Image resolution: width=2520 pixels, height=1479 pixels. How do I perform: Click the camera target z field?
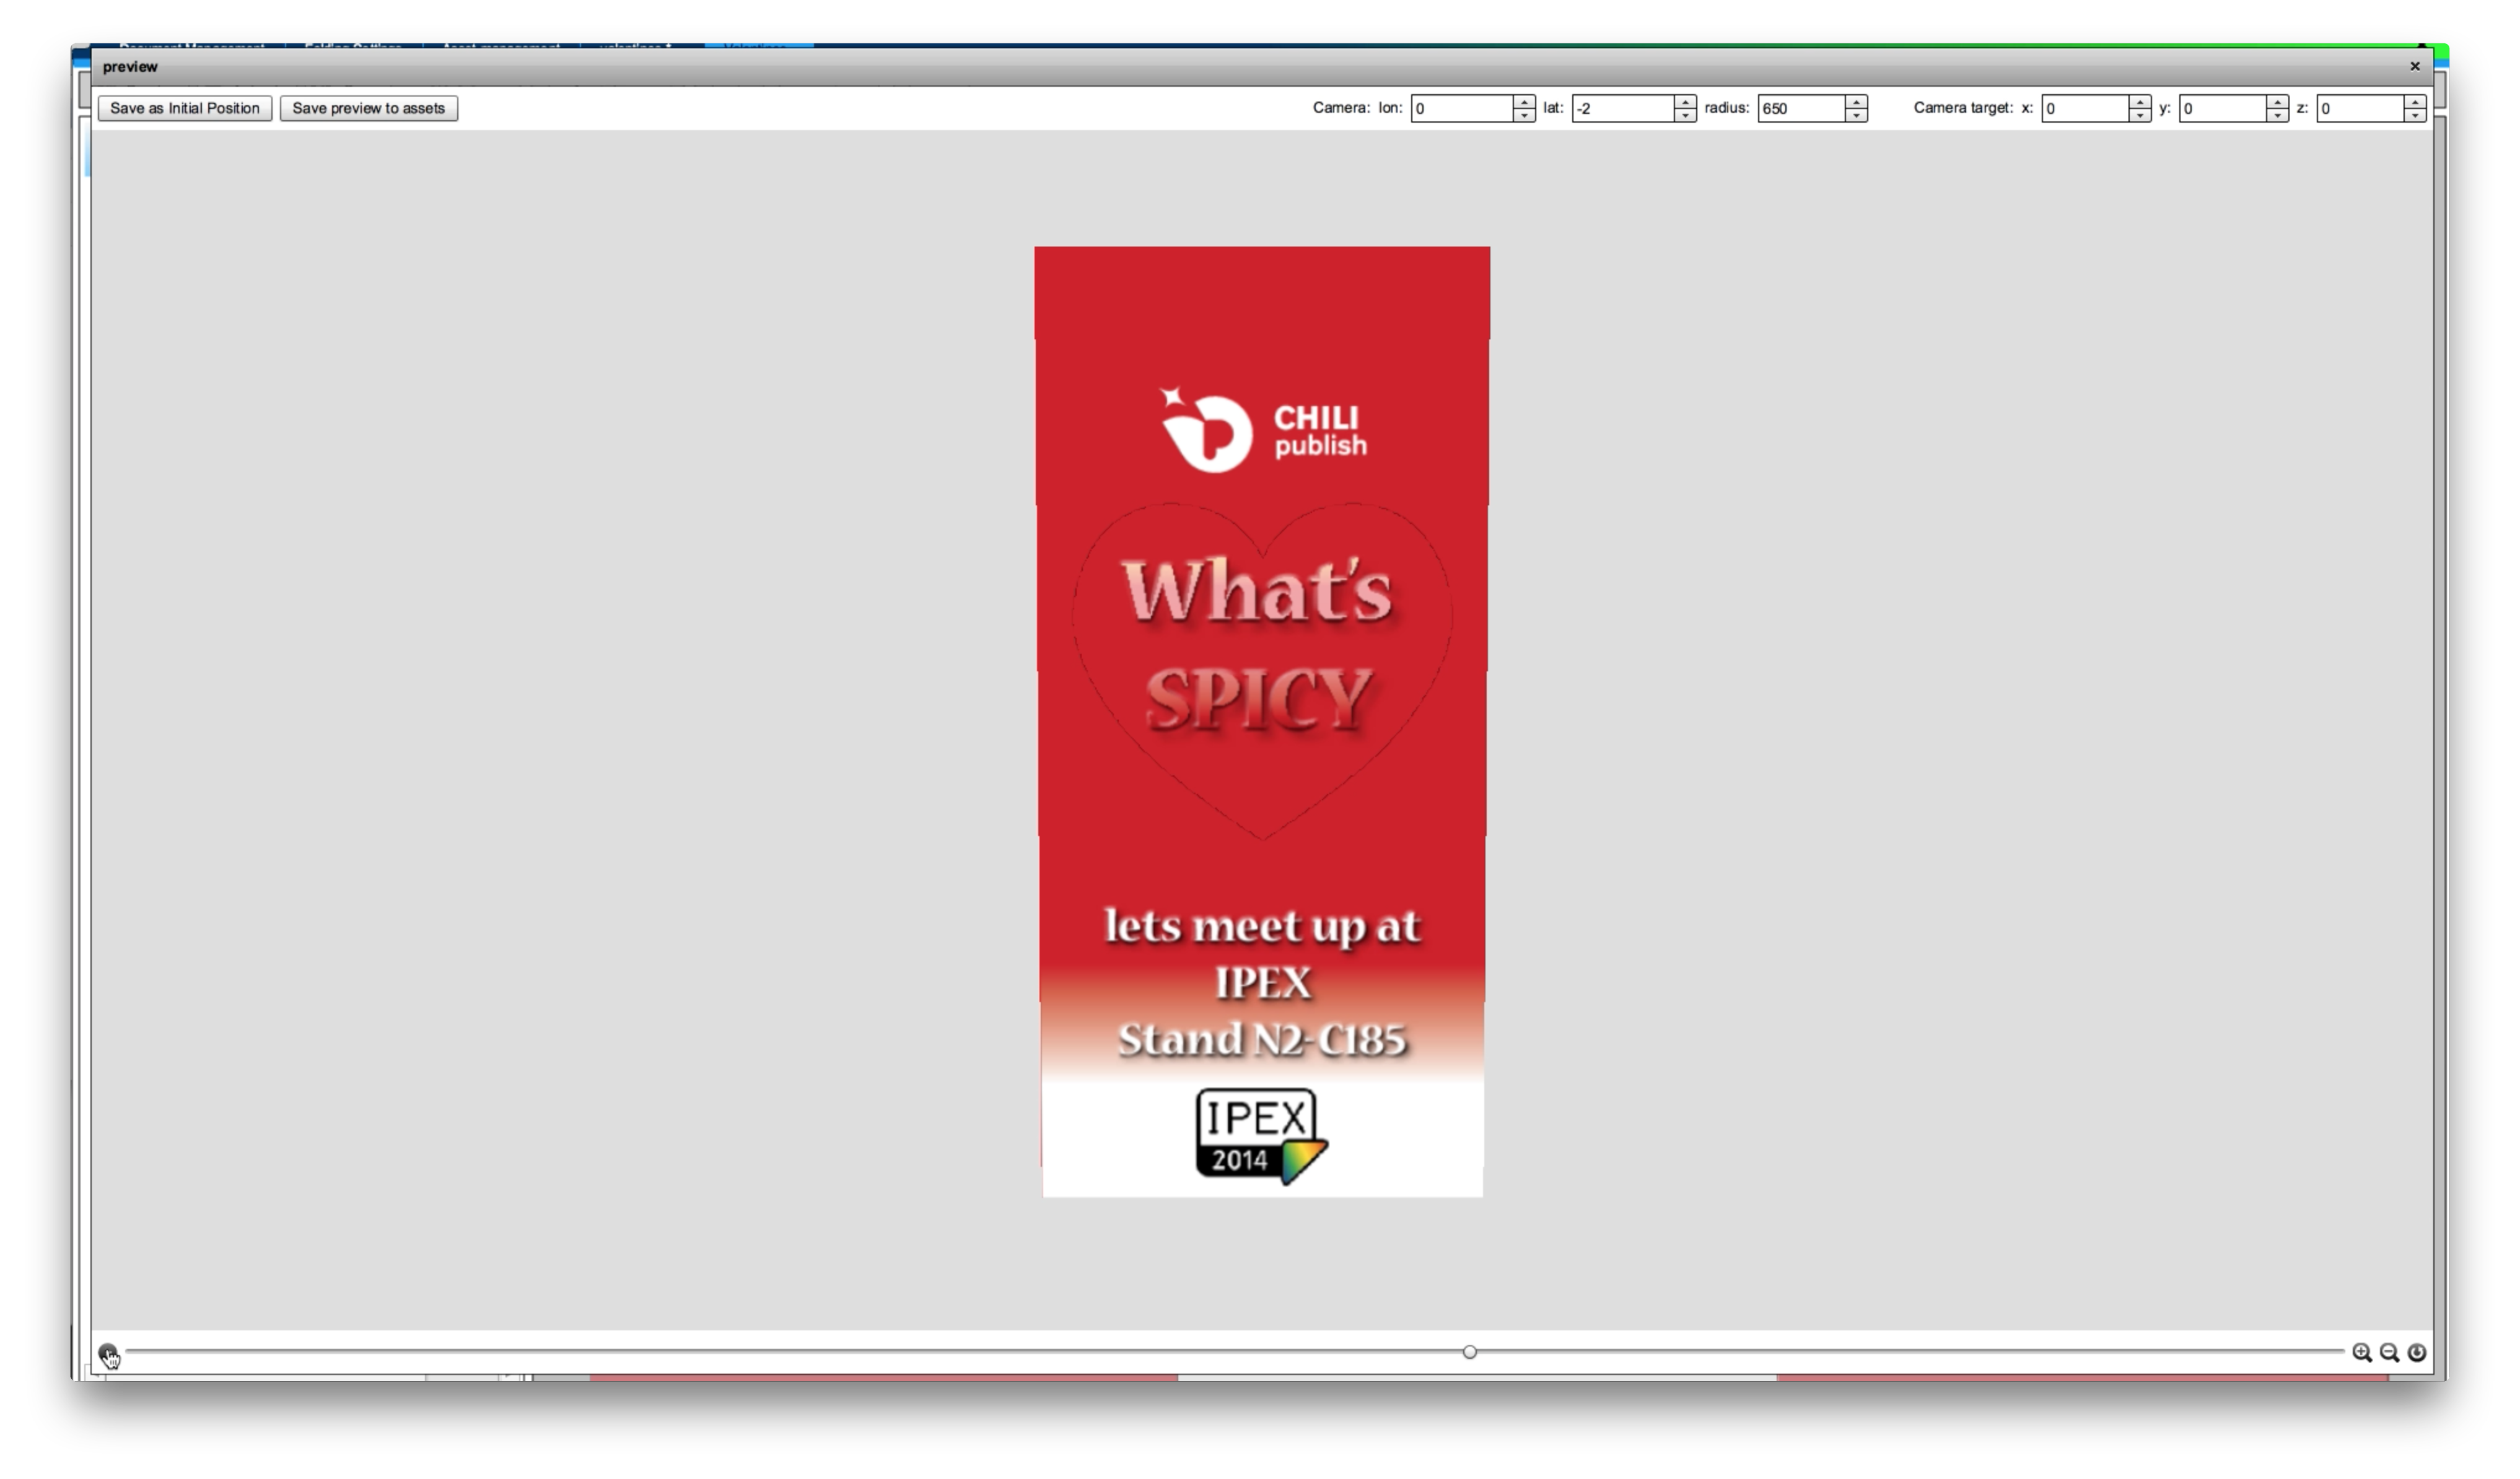2360,108
